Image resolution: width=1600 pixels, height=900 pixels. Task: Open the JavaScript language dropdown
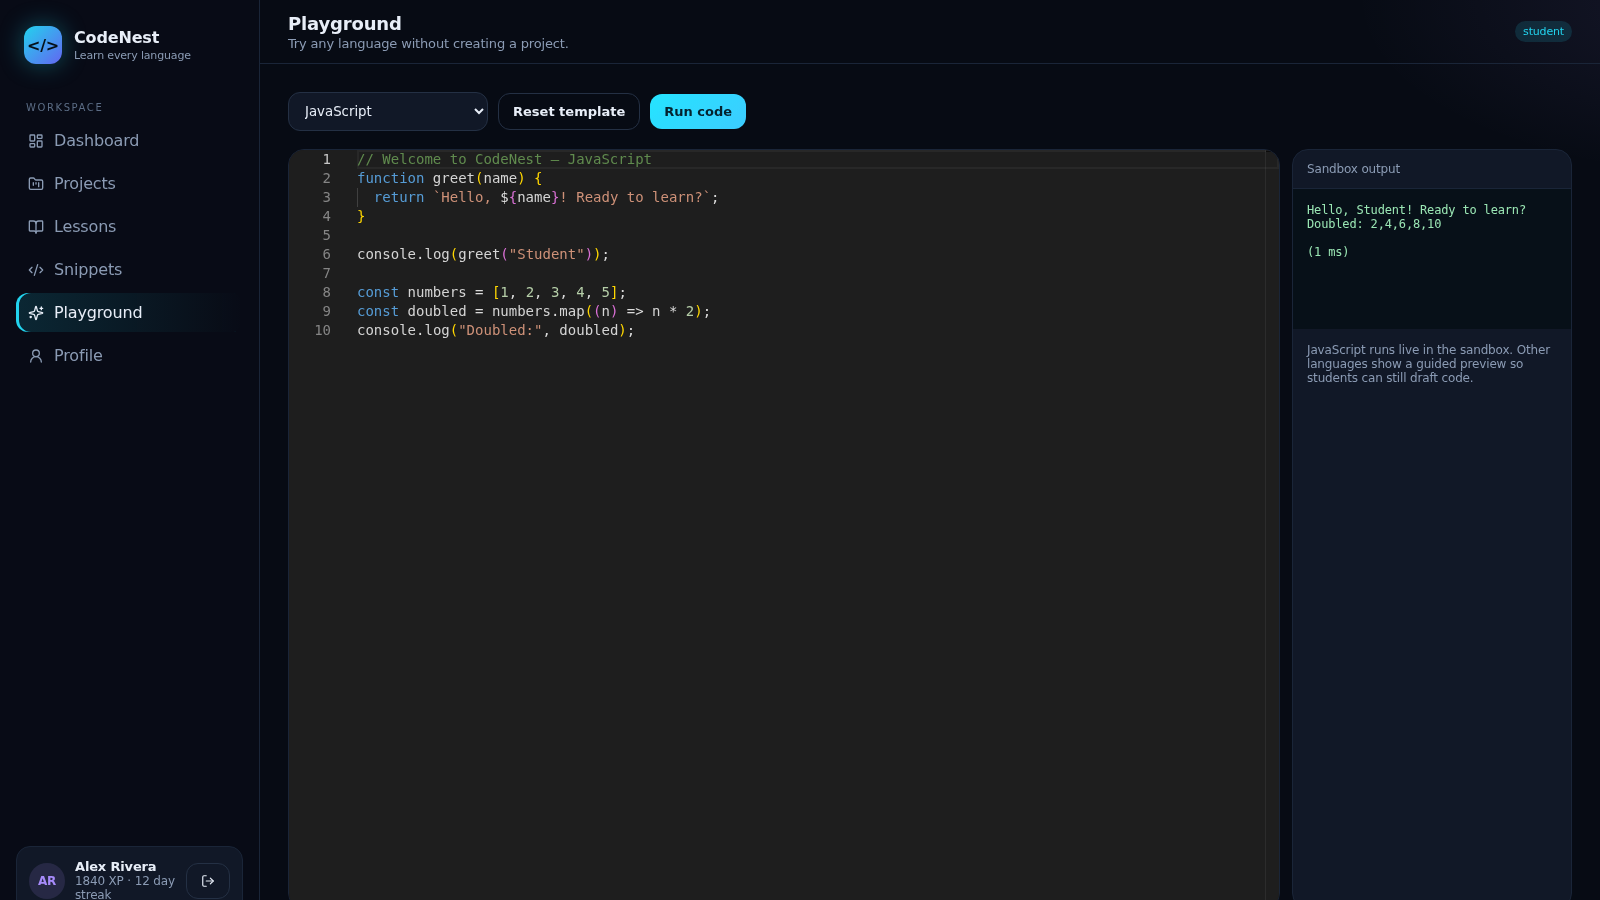388,112
